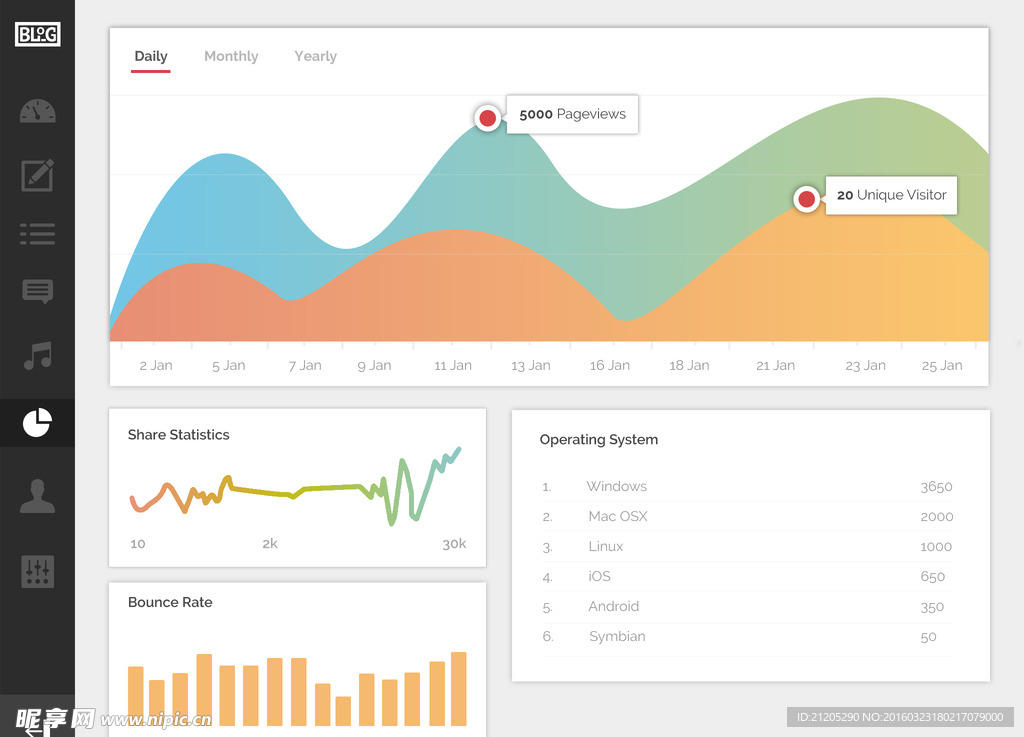Click the 1000 value for Linux
Screen dimensions: 1024x737
click(x=936, y=547)
